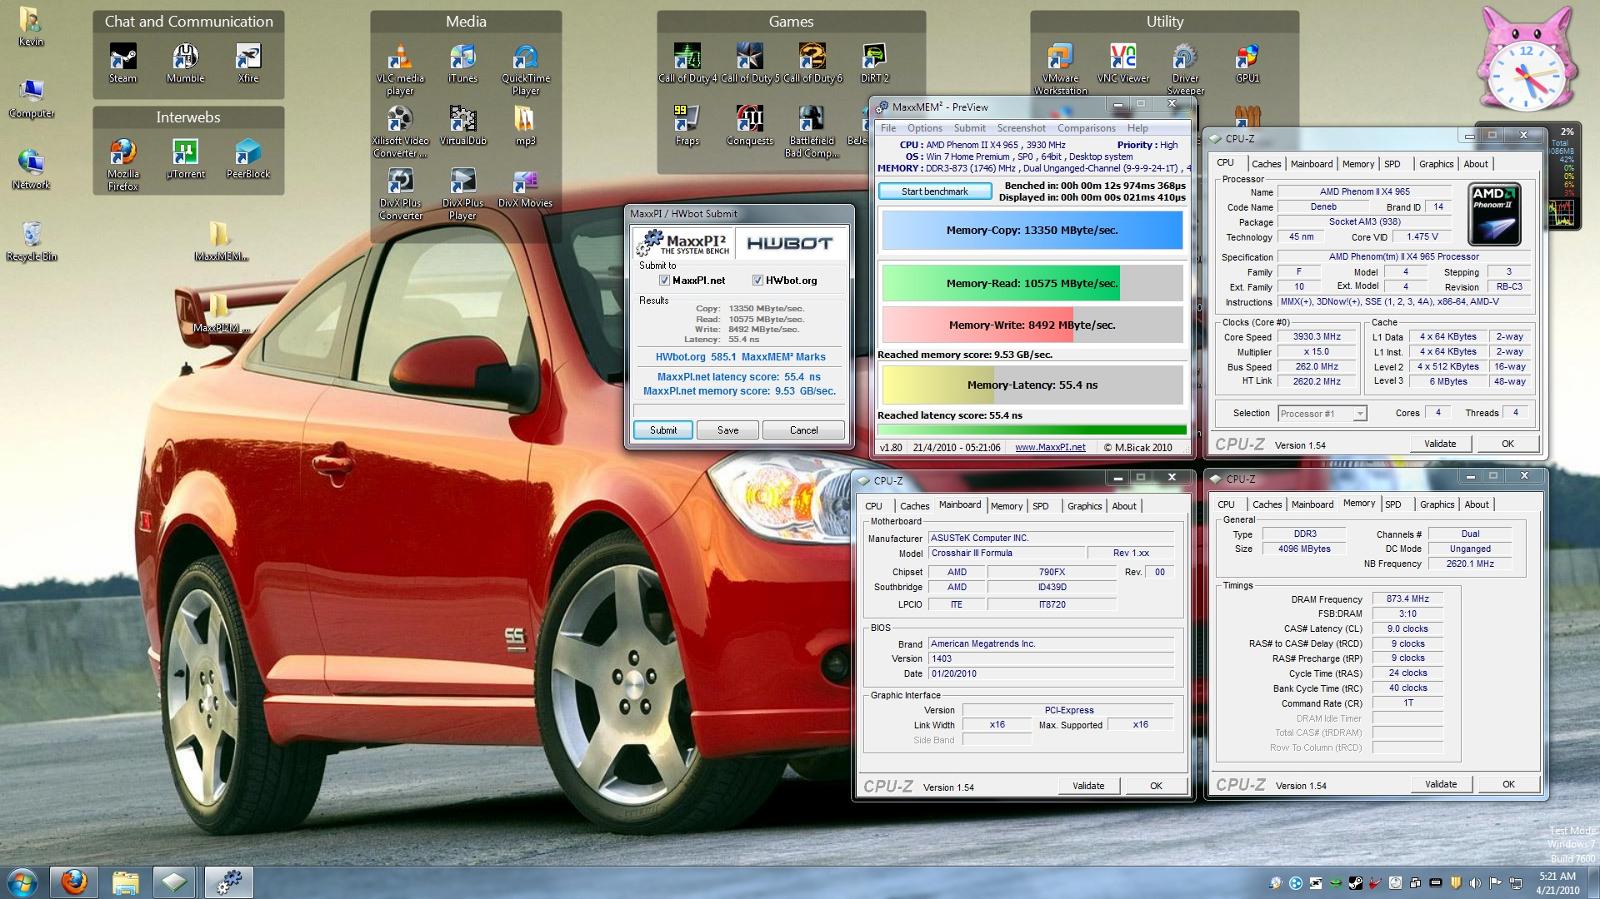The image size is (1600, 899).
Task: Open Graphics tab in CPU-Z Memory window
Action: (1437, 505)
